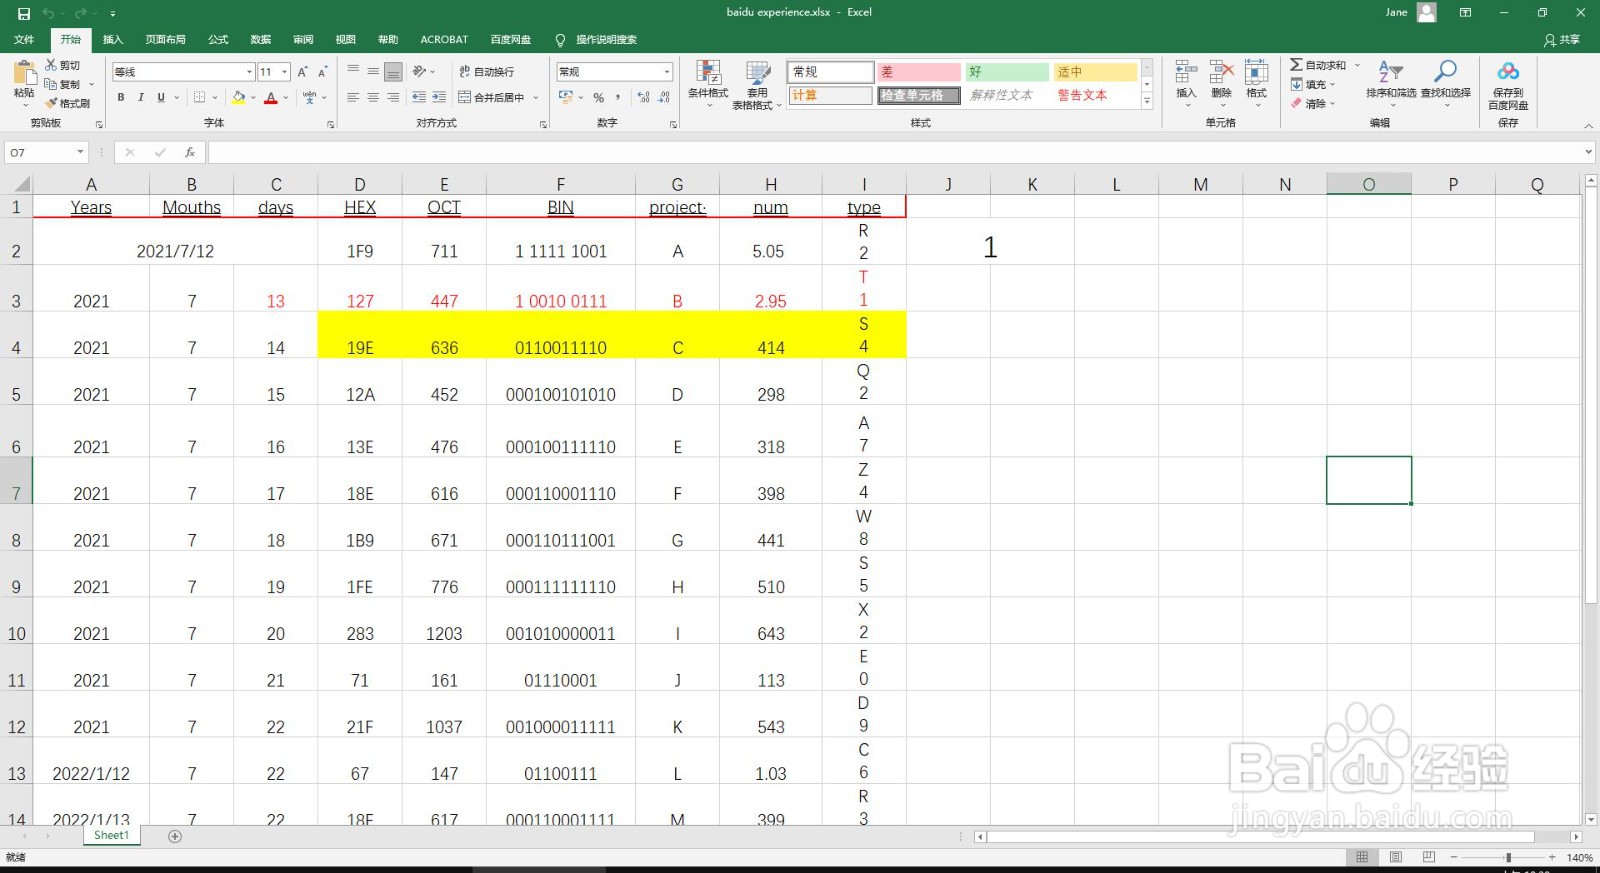Click the Paste (粘贴) icon
The image size is (1600, 873).
point(23,74)
